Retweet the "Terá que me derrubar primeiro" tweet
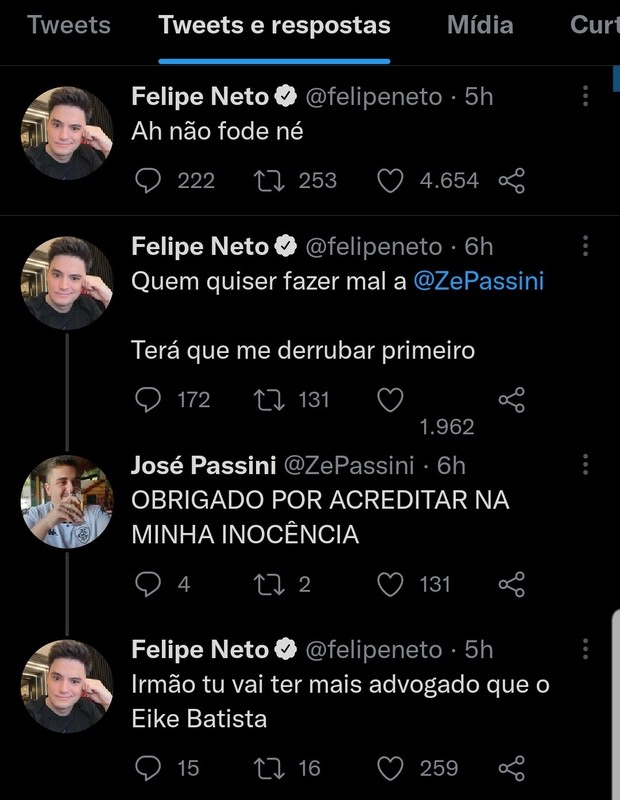Viewport: 620px width, 800px height. 268,400
